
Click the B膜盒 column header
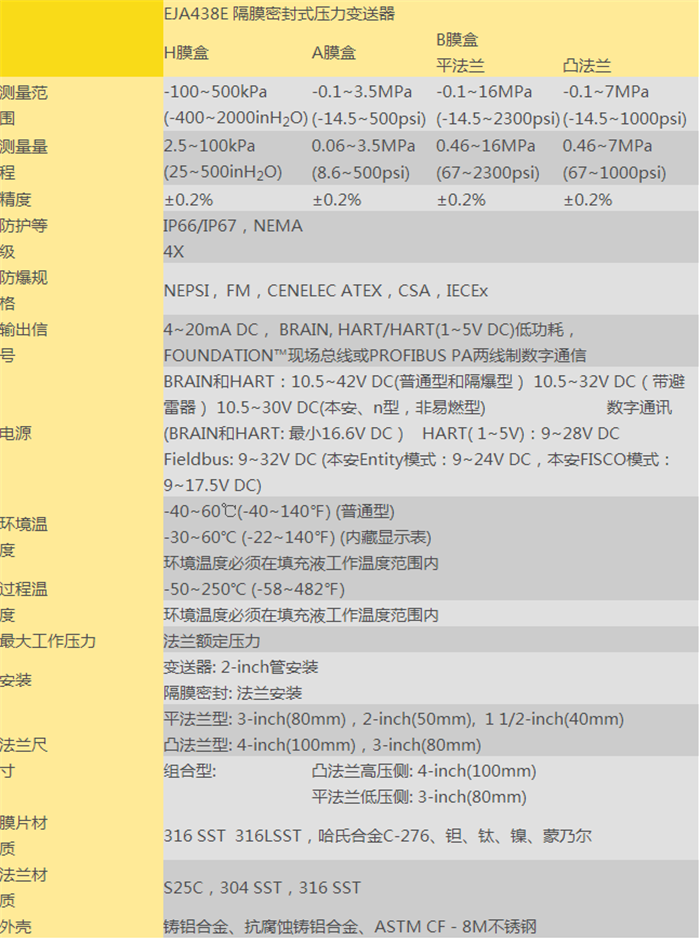click(457, 40)
